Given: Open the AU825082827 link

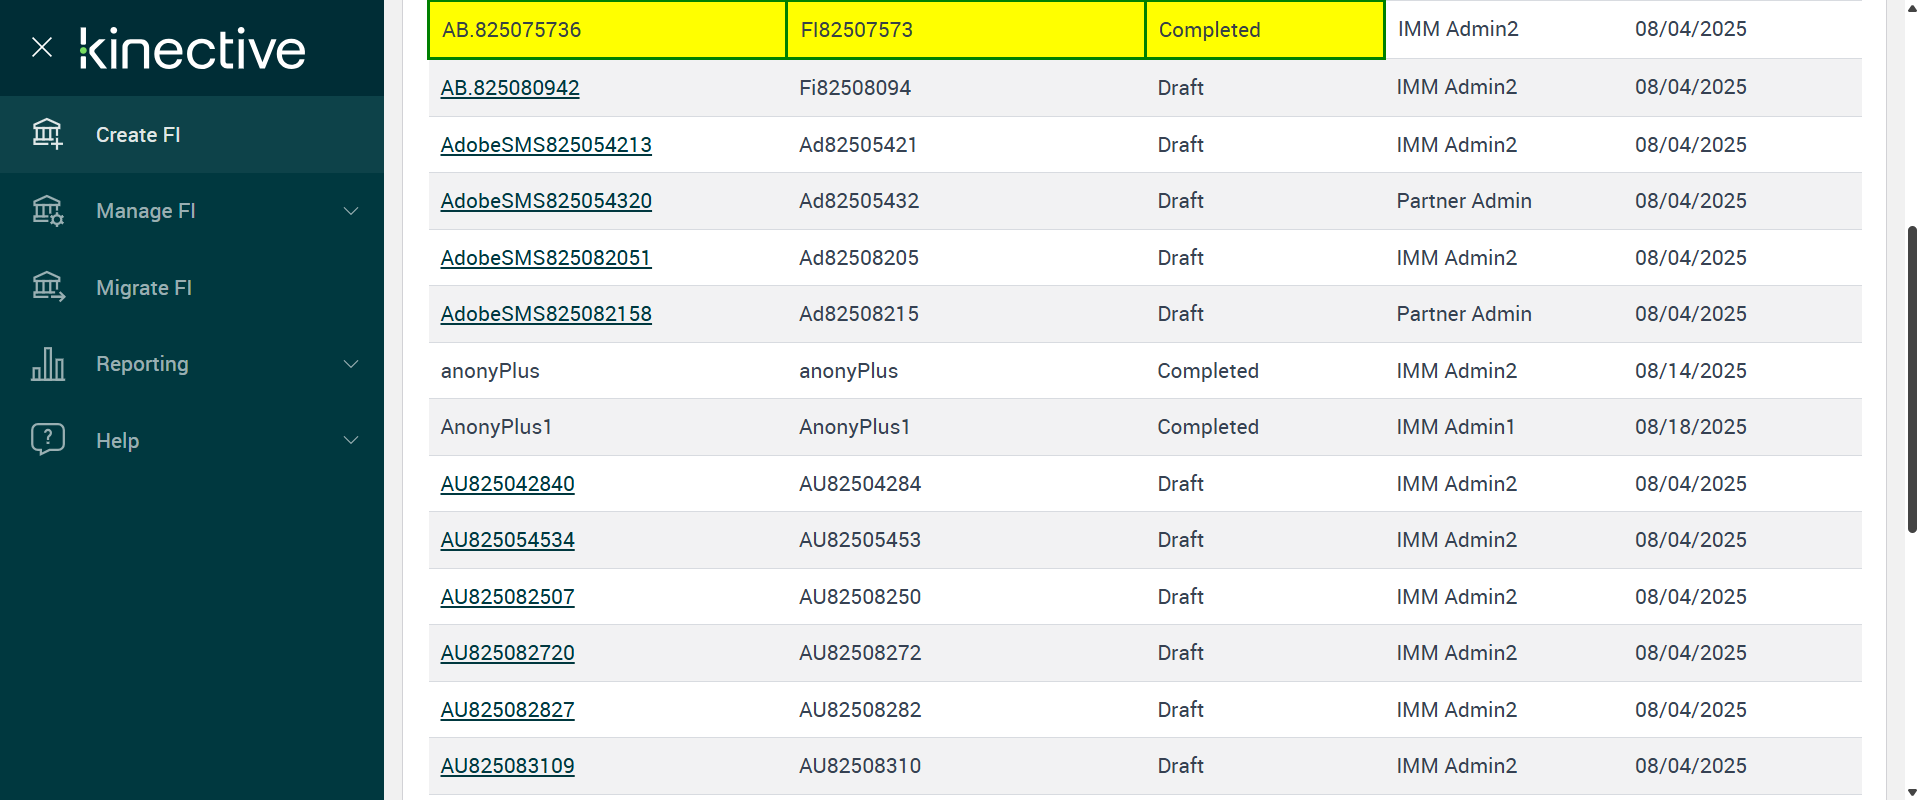Looking at the screenshot, I should tap(508, 710).
